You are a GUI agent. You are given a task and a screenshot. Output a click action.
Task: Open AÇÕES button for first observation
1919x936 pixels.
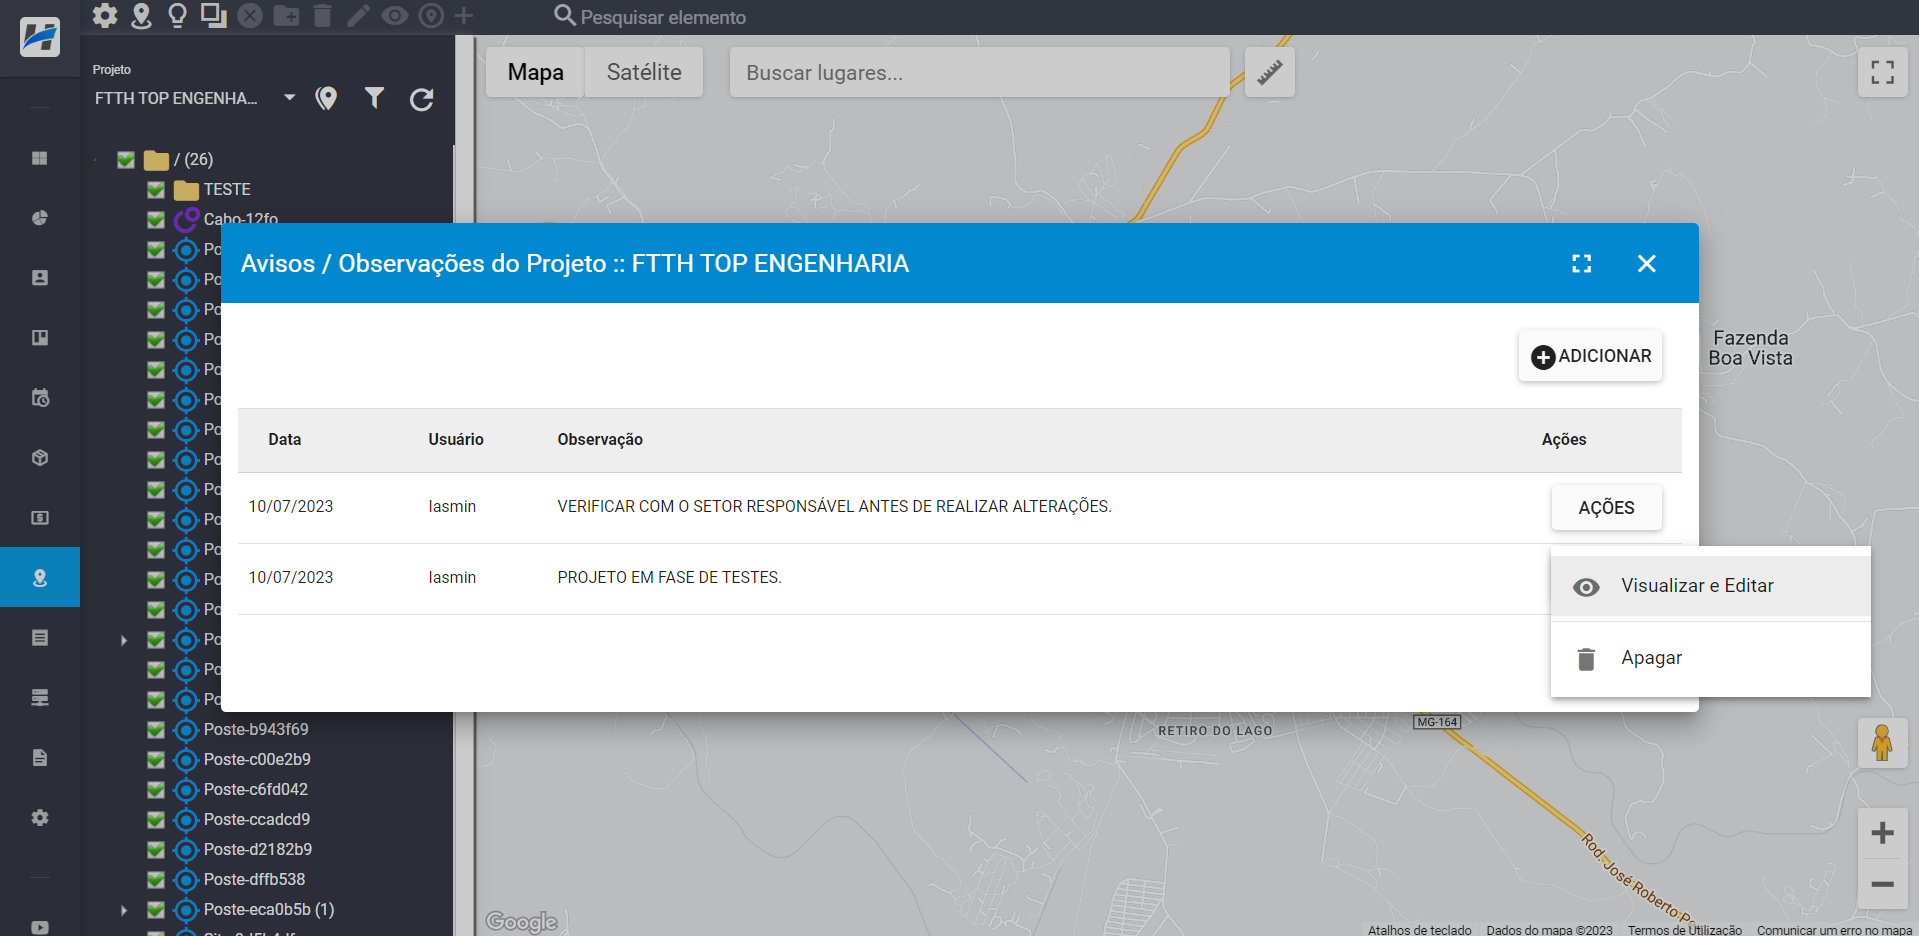click(x=1606, y=508)
